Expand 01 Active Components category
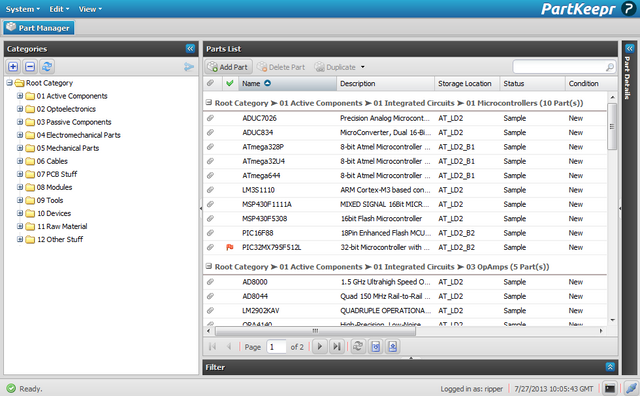640x396 pixels. (x=20, y=96)
